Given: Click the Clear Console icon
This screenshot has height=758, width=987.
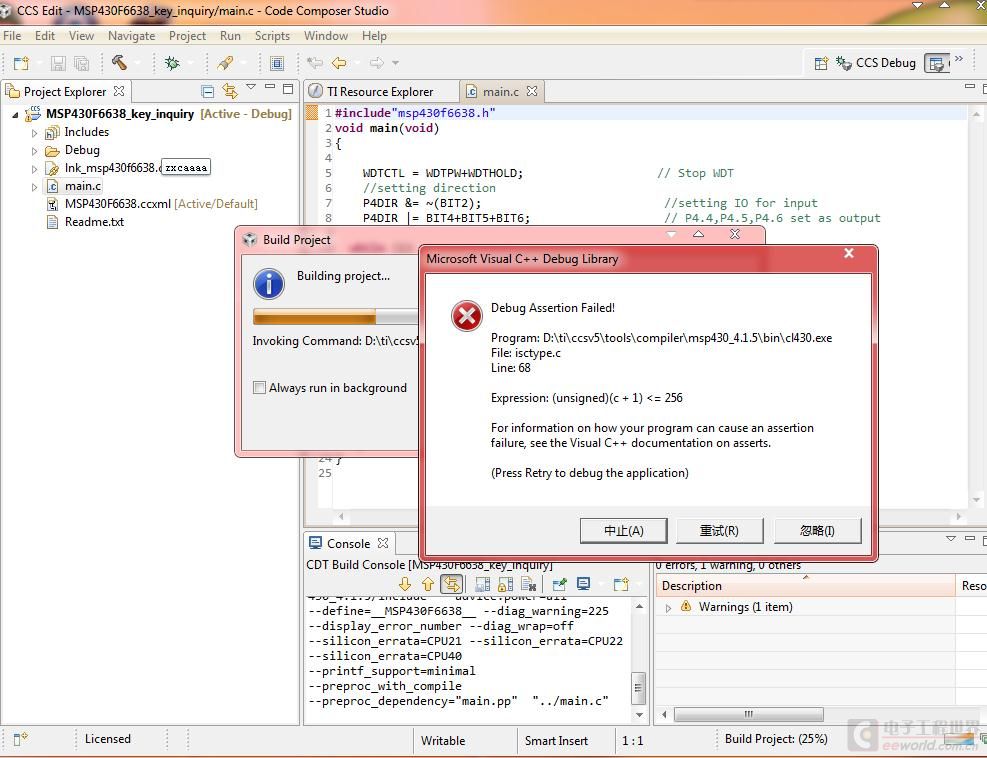Looking at the screenshot, I should [x=529, y=584].
